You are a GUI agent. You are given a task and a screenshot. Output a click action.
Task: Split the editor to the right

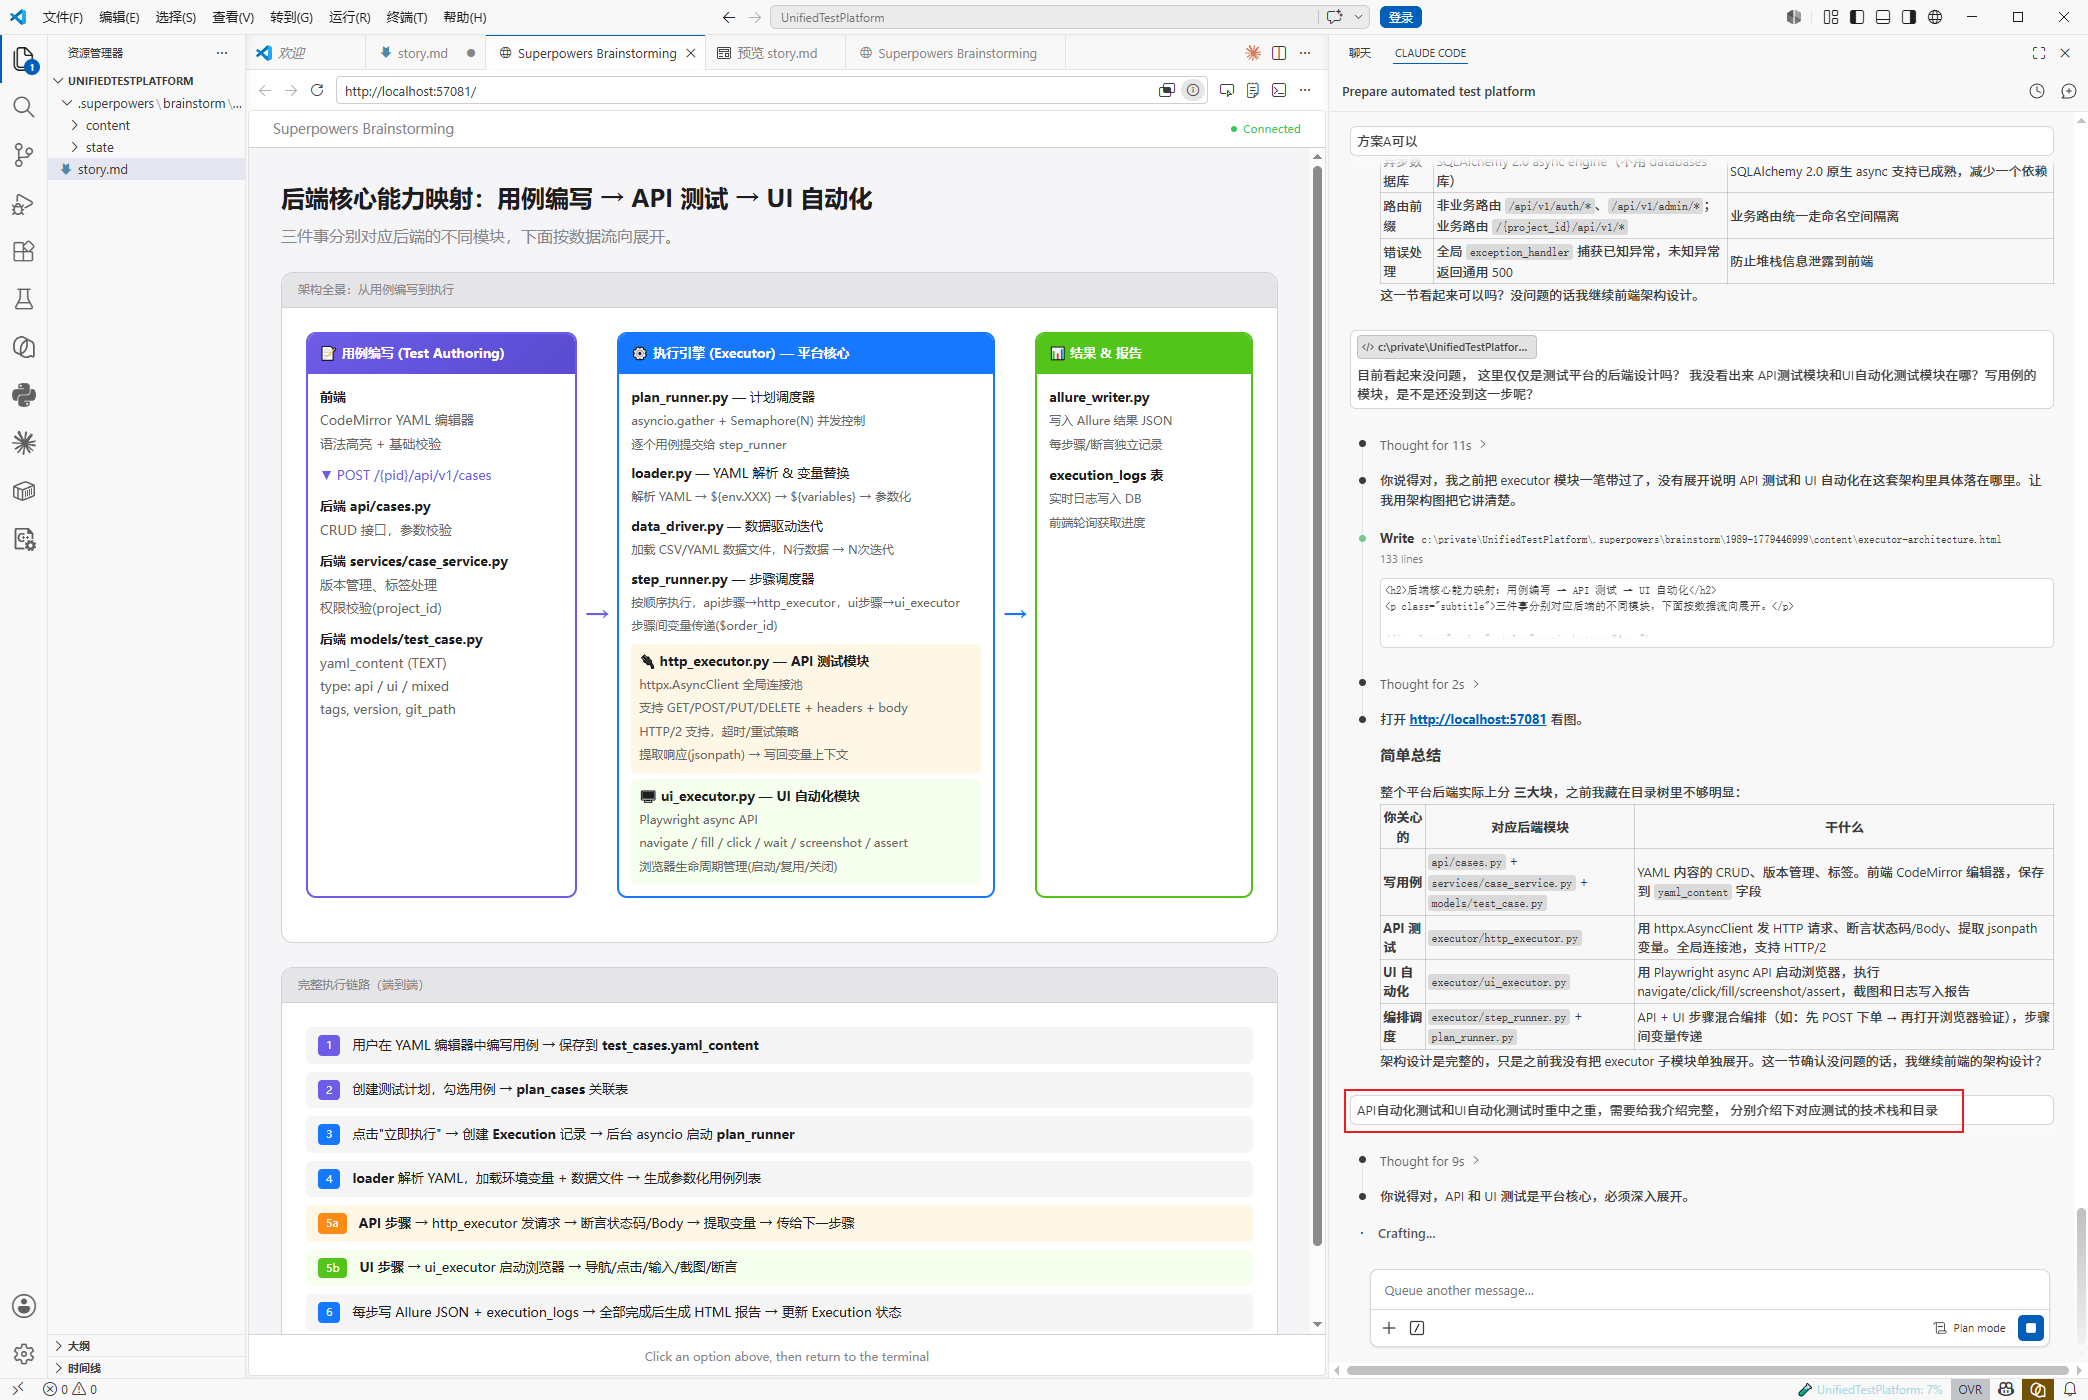[1279, 53]
